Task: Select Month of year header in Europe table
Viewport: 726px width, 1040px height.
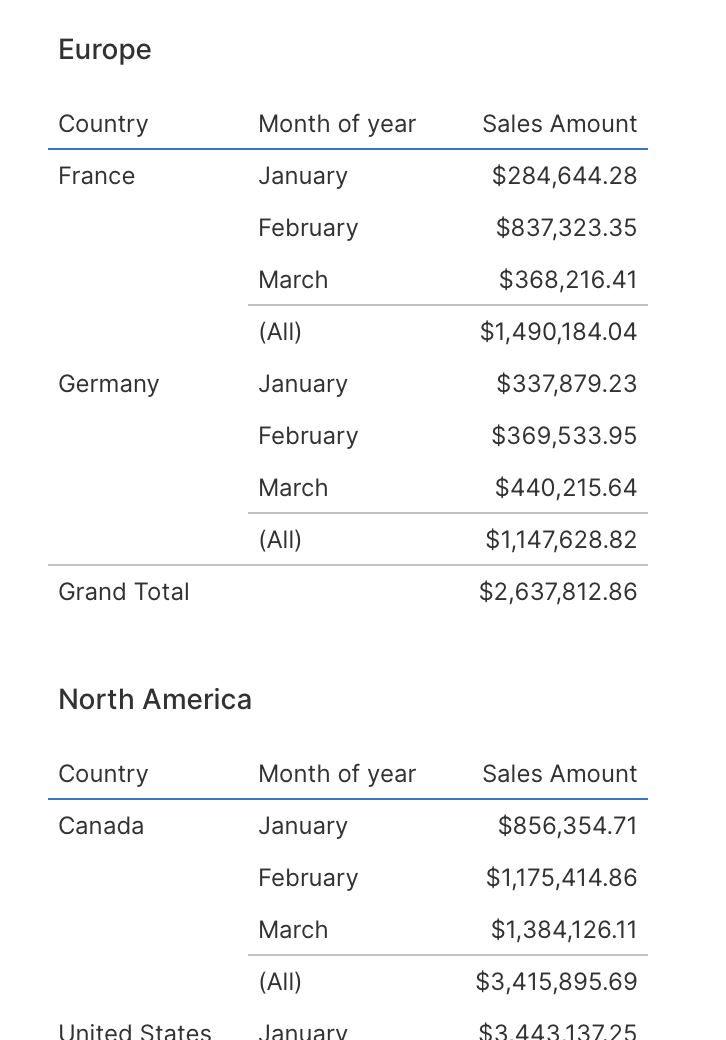Action: [337, 124]
